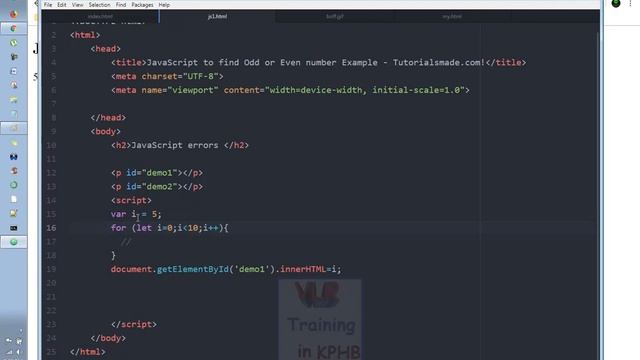Click the closing head tag
The width and height of the screenshot is (640, 360).
[x=108, y=118]
